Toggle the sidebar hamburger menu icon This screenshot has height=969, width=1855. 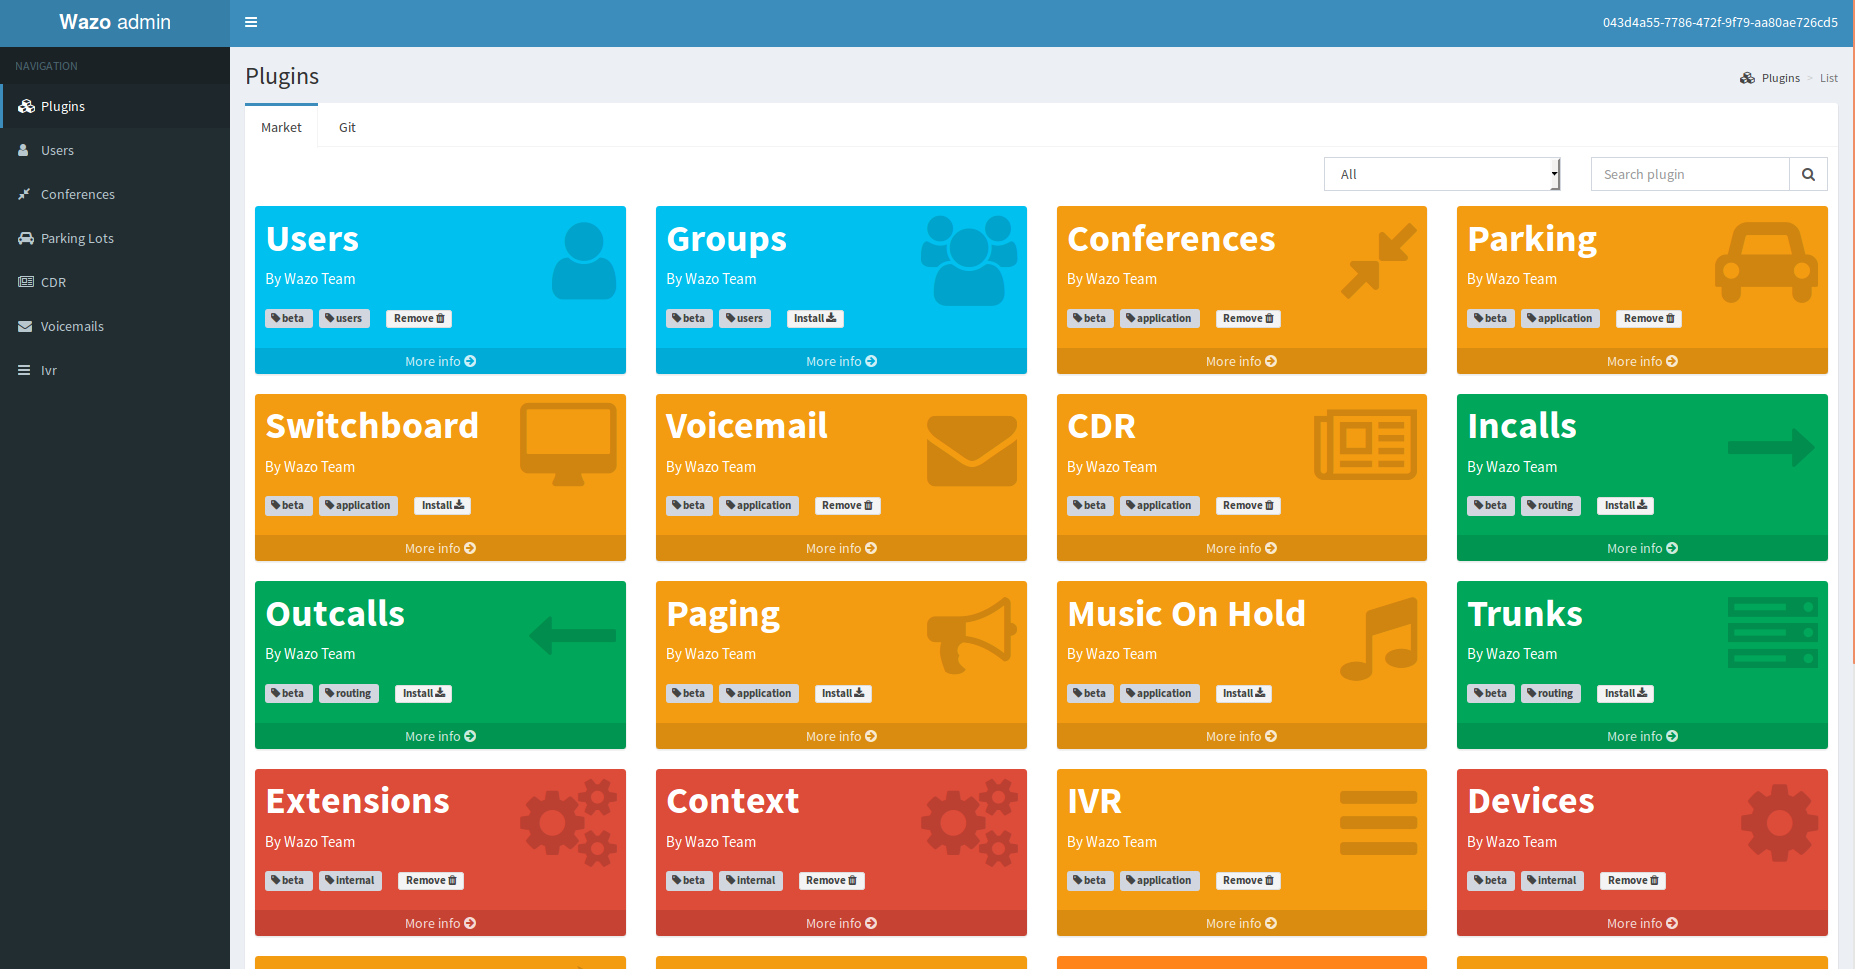(x=251, y=22)
